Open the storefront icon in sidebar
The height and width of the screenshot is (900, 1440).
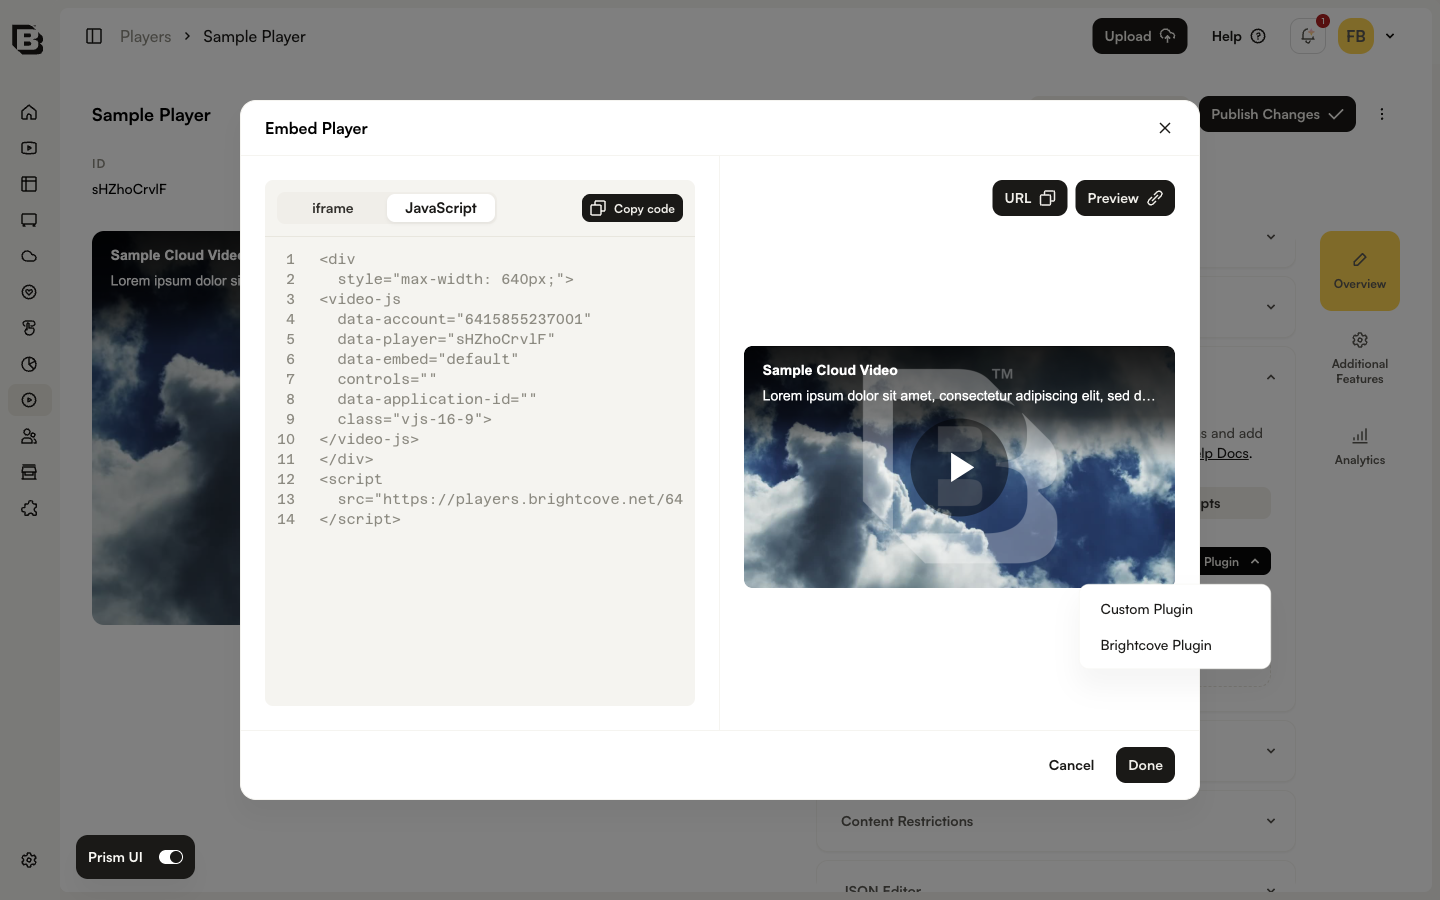click(x=29, y=472)
